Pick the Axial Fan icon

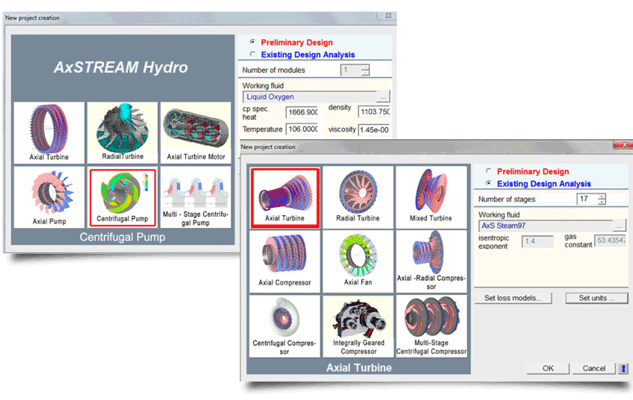pyautogui.click(x=358, y=262)
